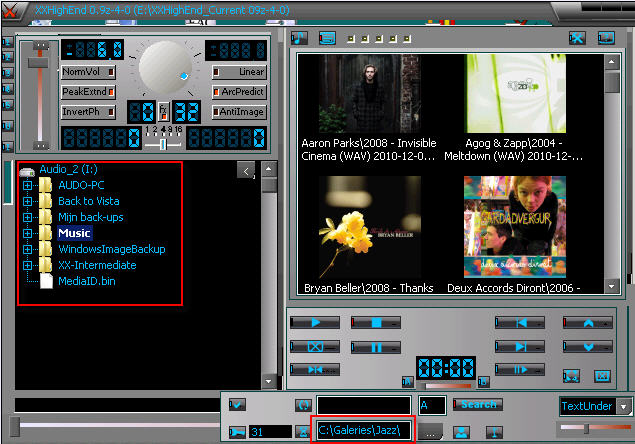Image resolution: width=635 pixels, height=444 pixels.
Task: Collapse the tree panel with the < button
Action: coord(246,171)
